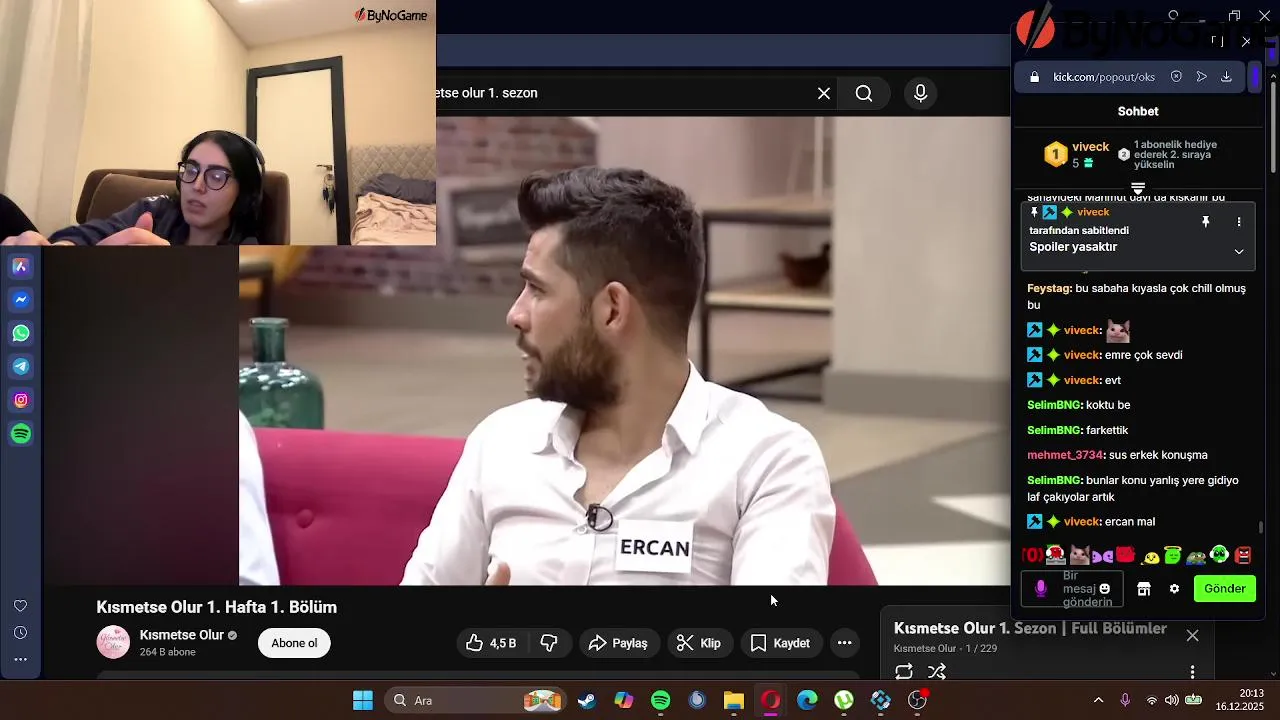Toggle playlist loop
The image size is (1280, 720).
(904, 672)
